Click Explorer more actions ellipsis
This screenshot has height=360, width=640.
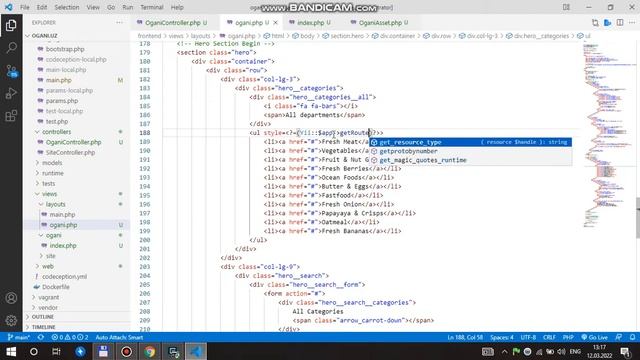[119, 23]
